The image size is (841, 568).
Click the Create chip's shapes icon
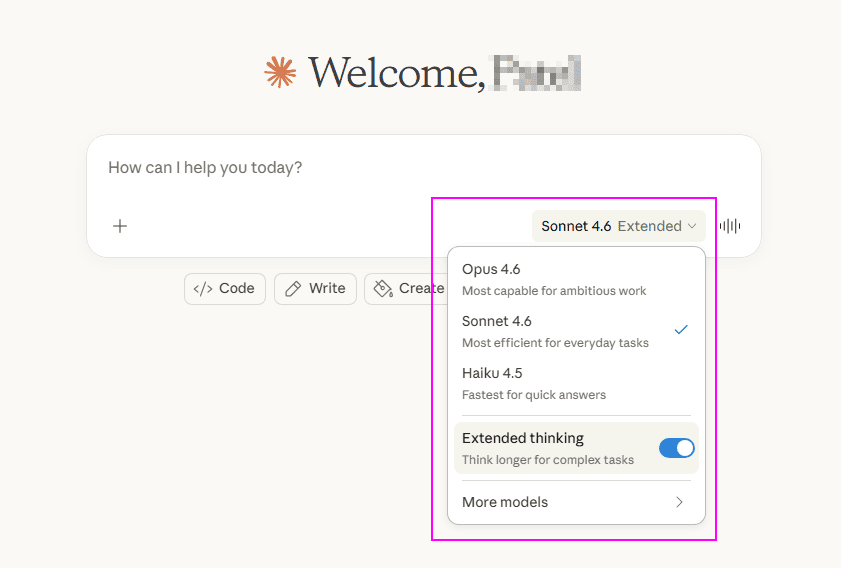tap(382, 288)
